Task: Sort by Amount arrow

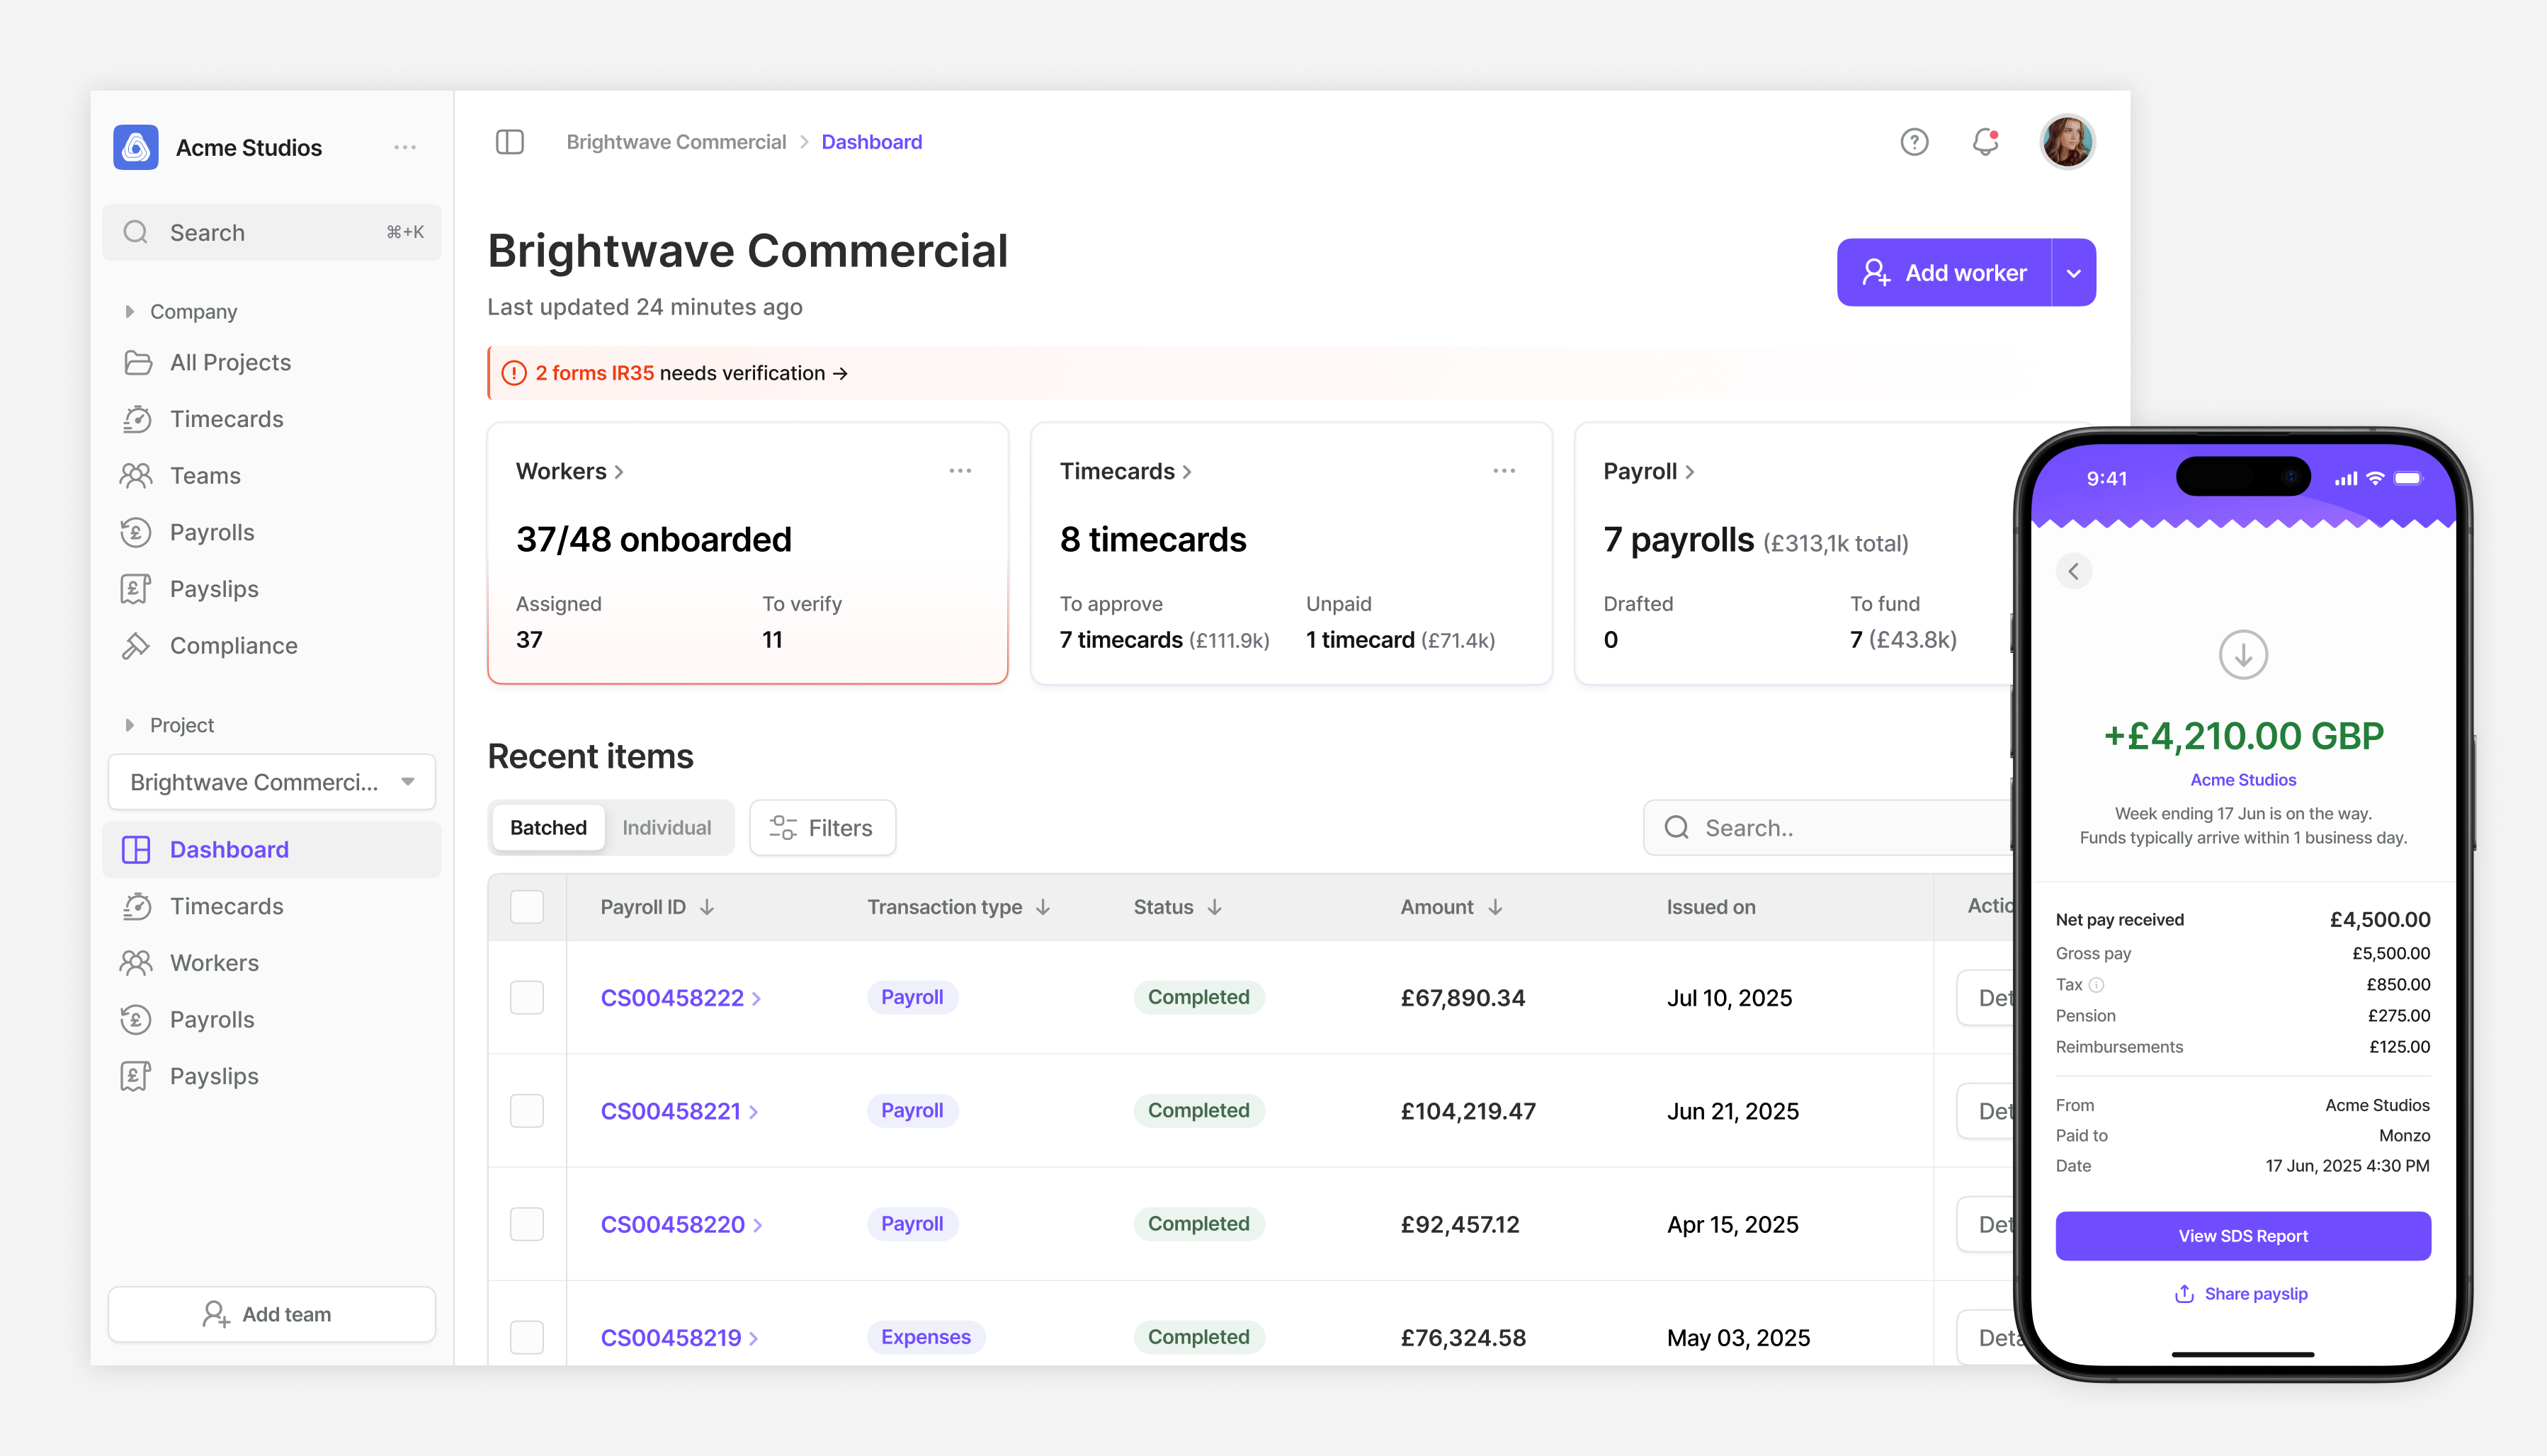Action: (x=1495, y=907)
